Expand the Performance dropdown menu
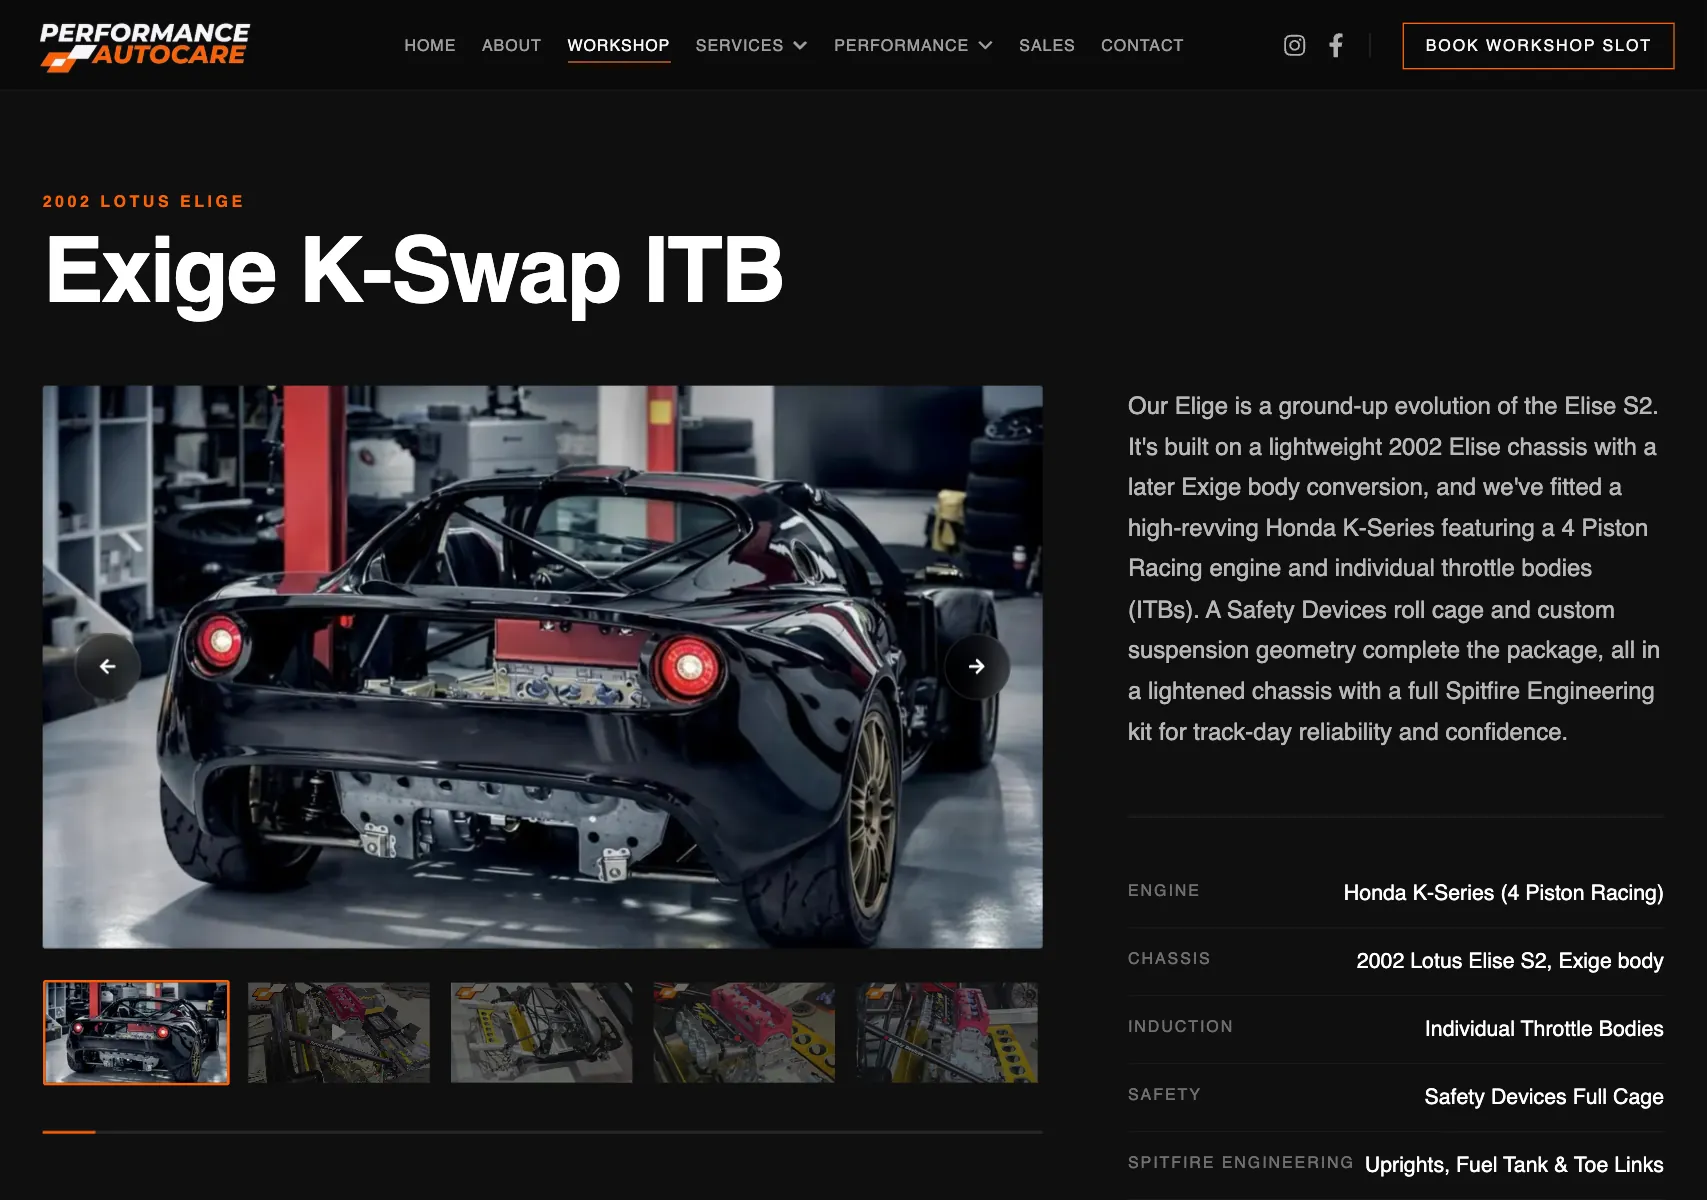The height and width of the screenshot is (1200, 1707). point(913,45)
